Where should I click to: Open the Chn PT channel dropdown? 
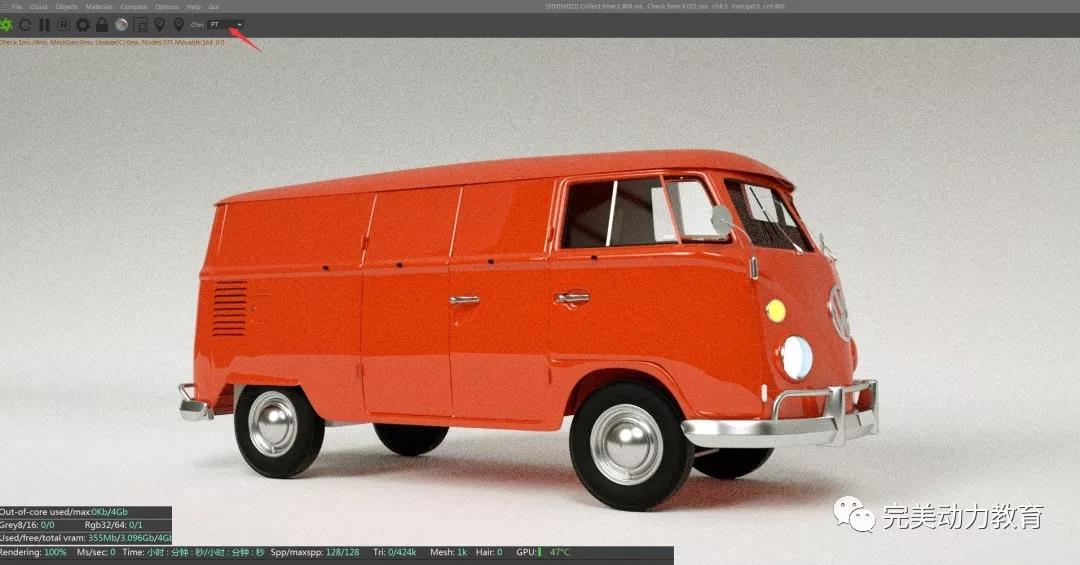tap(227, 25)
